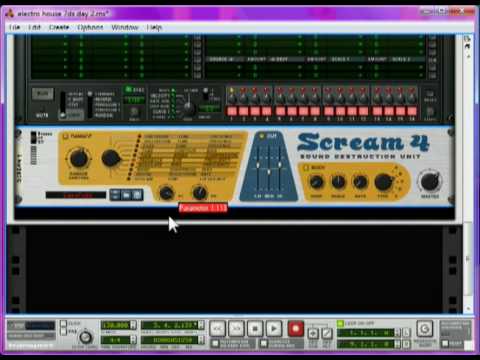
Task: Click the Body Auto knob
Action: 360,182
